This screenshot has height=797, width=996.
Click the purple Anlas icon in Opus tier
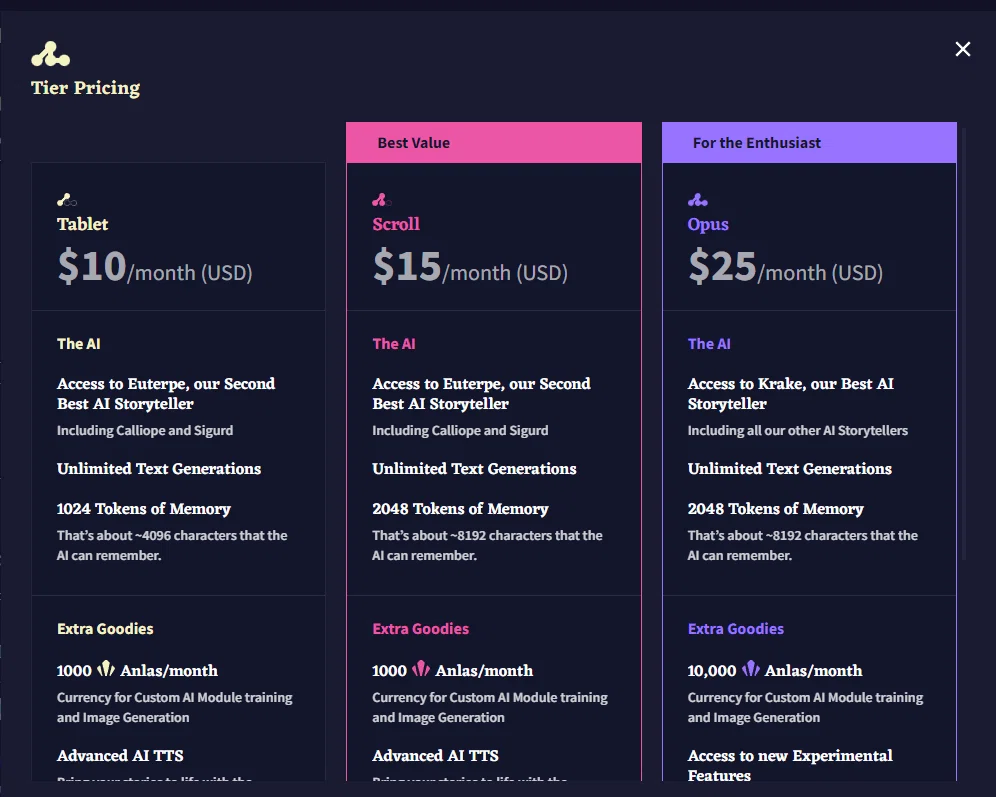(x=751, y=669)
